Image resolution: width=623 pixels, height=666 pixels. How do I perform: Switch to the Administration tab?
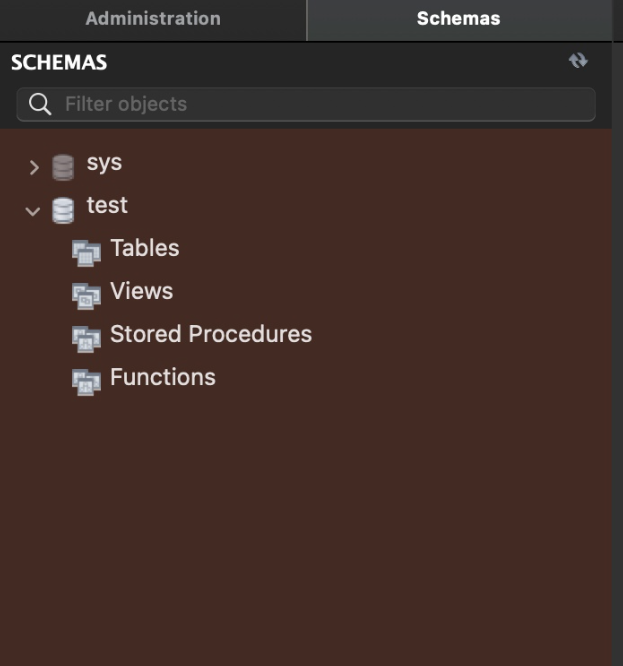(x=152, y=19)
